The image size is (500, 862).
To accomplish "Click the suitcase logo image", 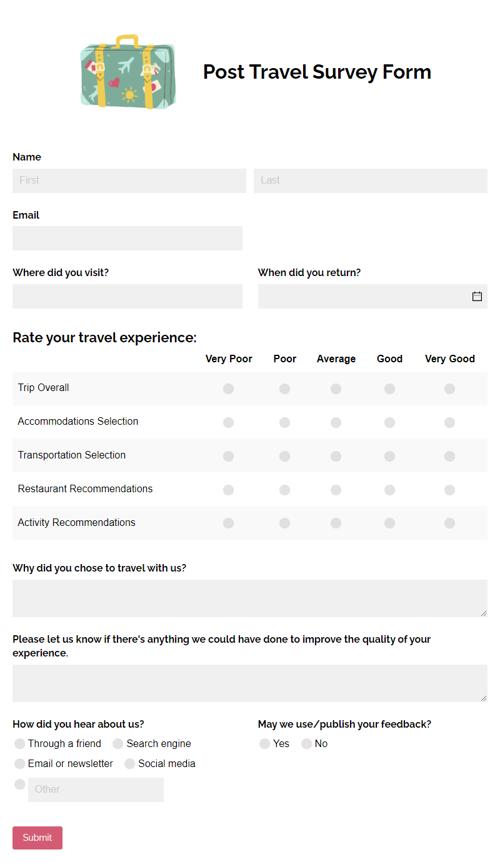I will coord(128,72).
